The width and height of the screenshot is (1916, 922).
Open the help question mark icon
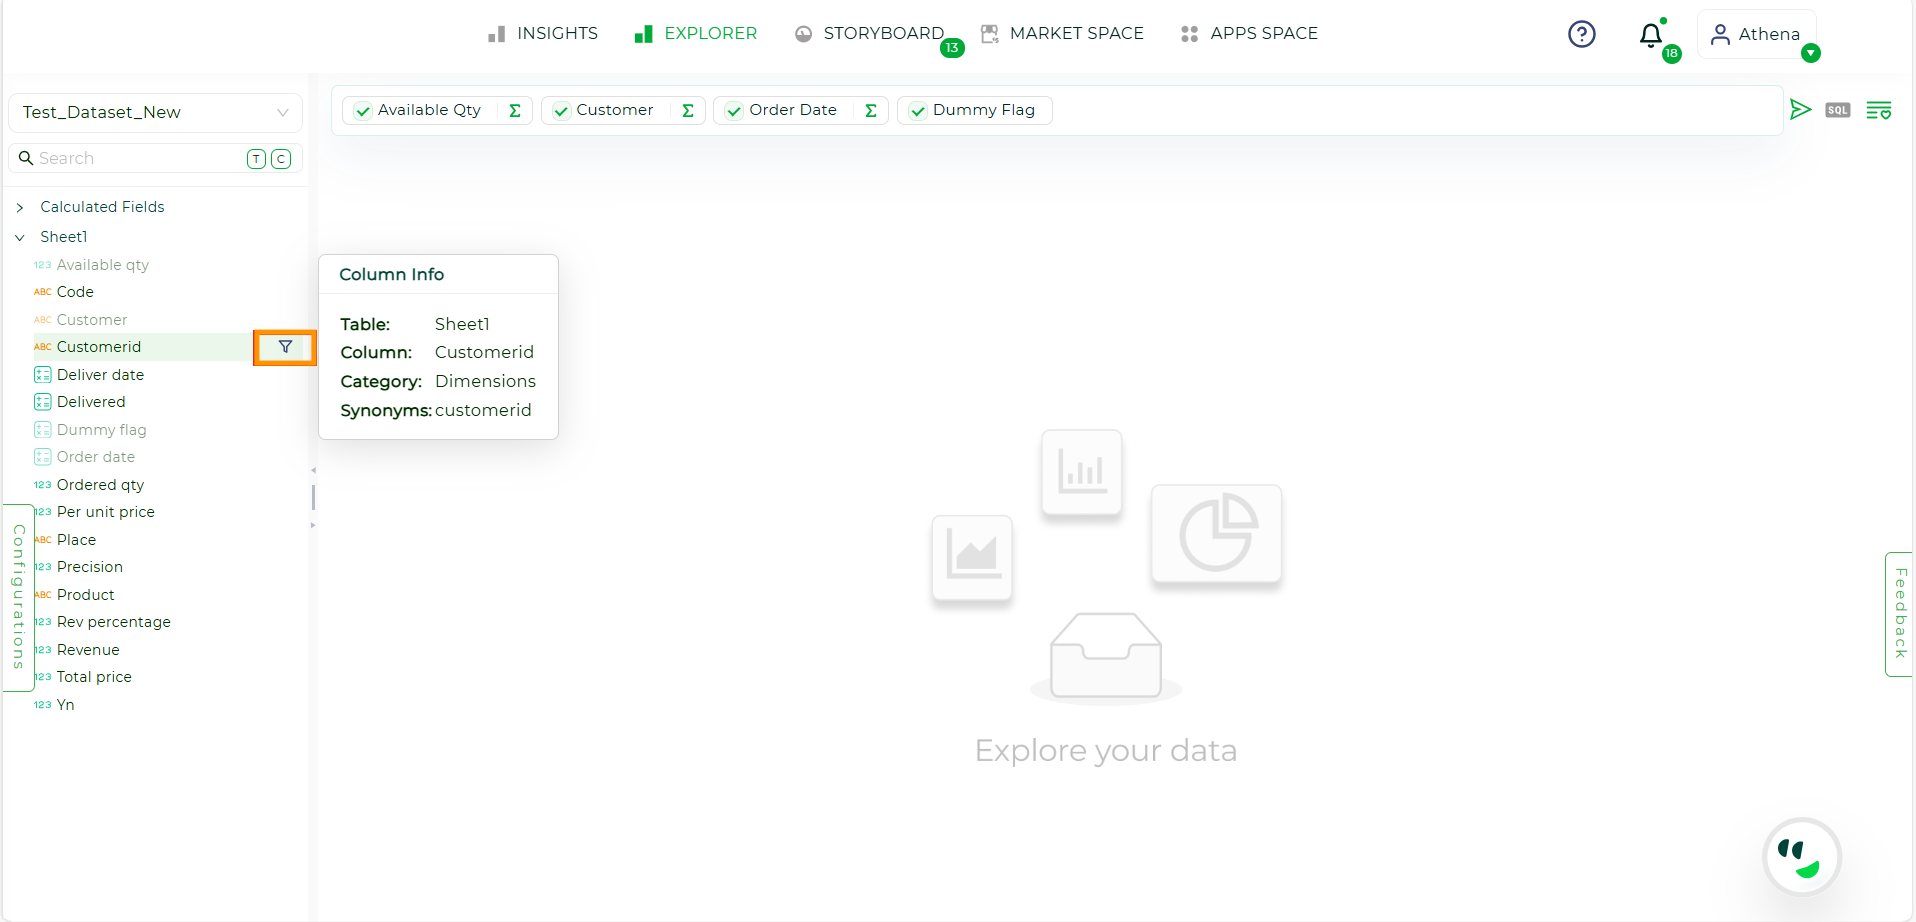[1581, 34]
